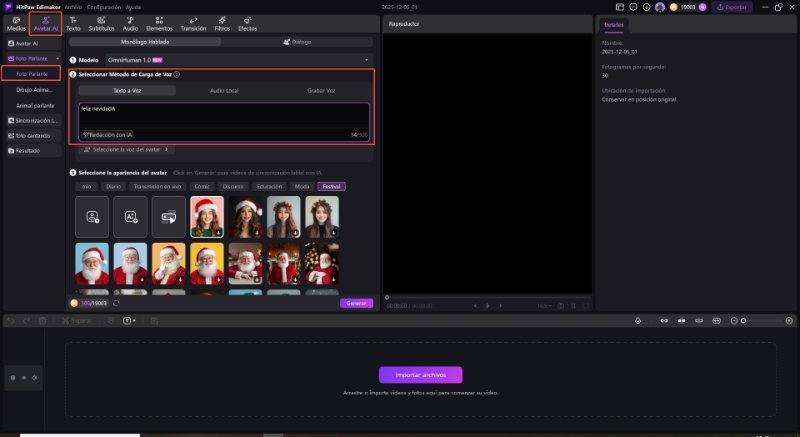Click the Exportar button
The width and height of the screenshot is (800, 437).
(x=732, y=7)
